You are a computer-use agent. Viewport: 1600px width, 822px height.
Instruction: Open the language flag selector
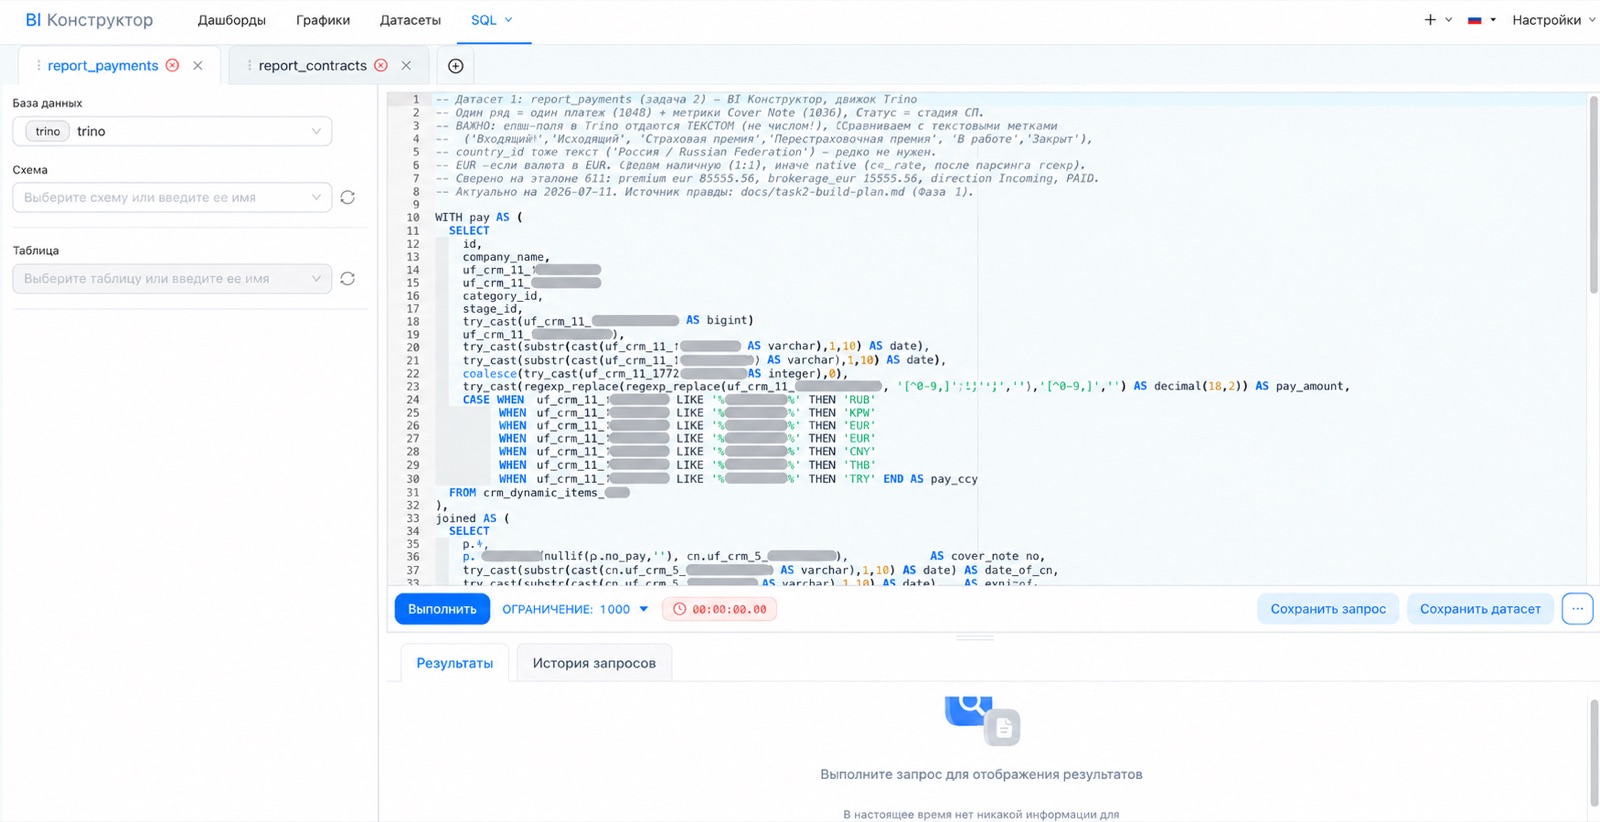[x=1481, y=20]
